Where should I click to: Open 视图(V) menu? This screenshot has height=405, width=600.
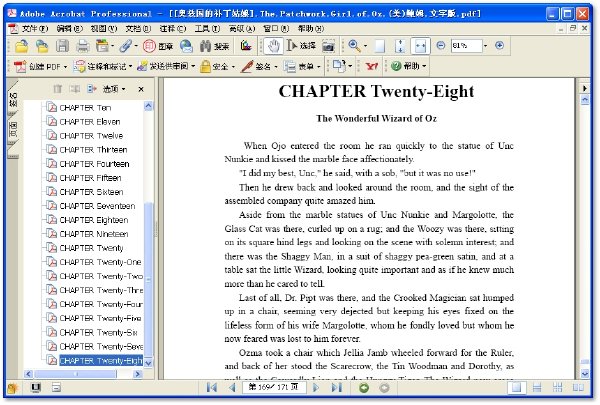(x=104, y=28)
